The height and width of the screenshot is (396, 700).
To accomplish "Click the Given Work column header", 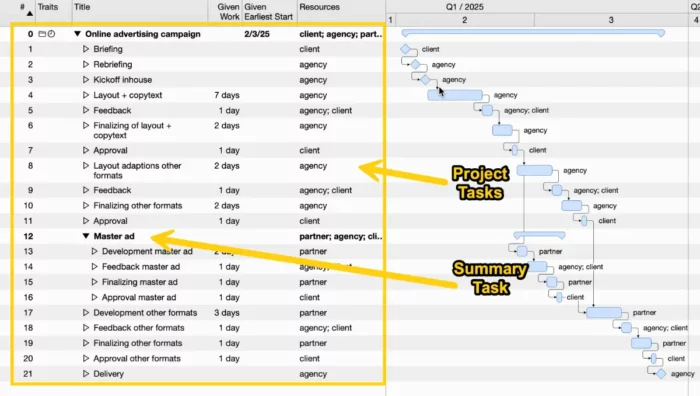I will [x=228, y=12].
